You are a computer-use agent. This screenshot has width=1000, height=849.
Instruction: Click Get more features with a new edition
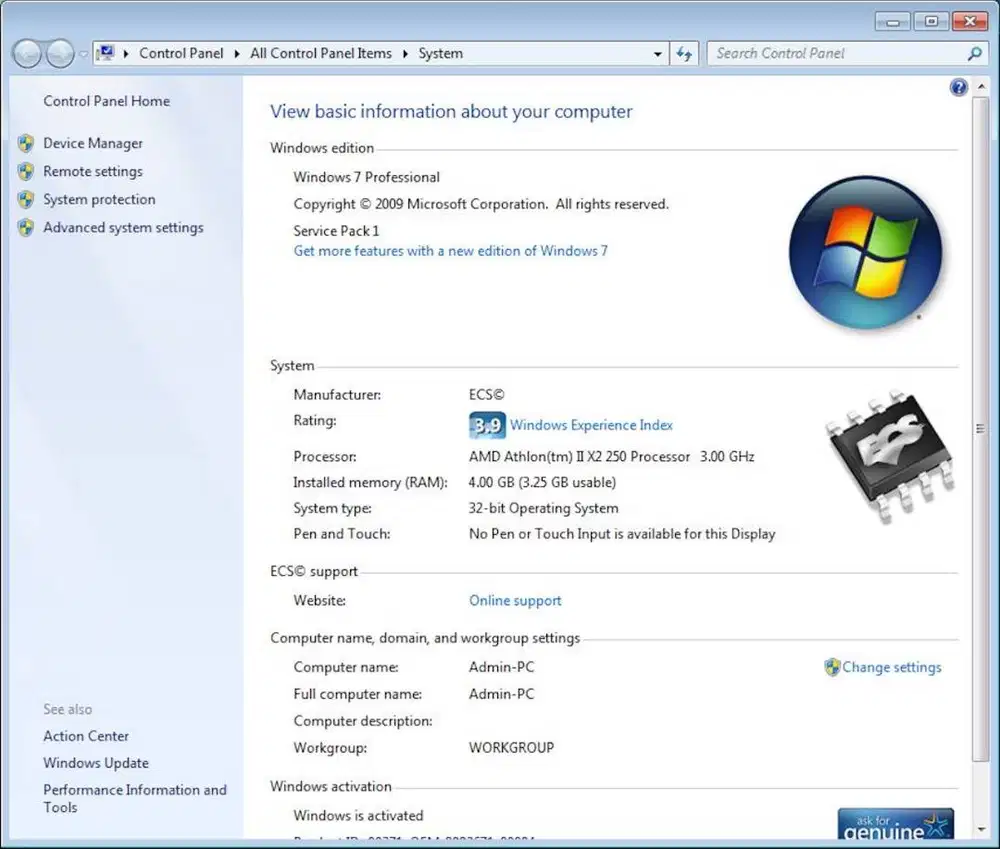pyautogui.click(x=450, y=251)
